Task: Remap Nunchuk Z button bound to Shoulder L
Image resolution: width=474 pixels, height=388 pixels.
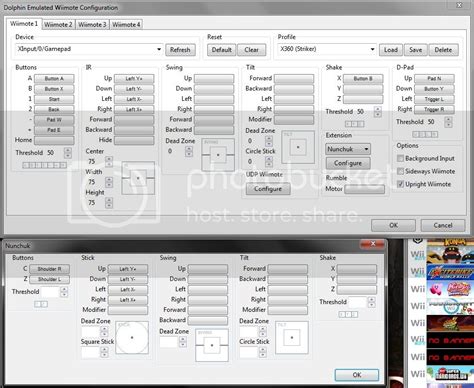Action: click(49, 279)
